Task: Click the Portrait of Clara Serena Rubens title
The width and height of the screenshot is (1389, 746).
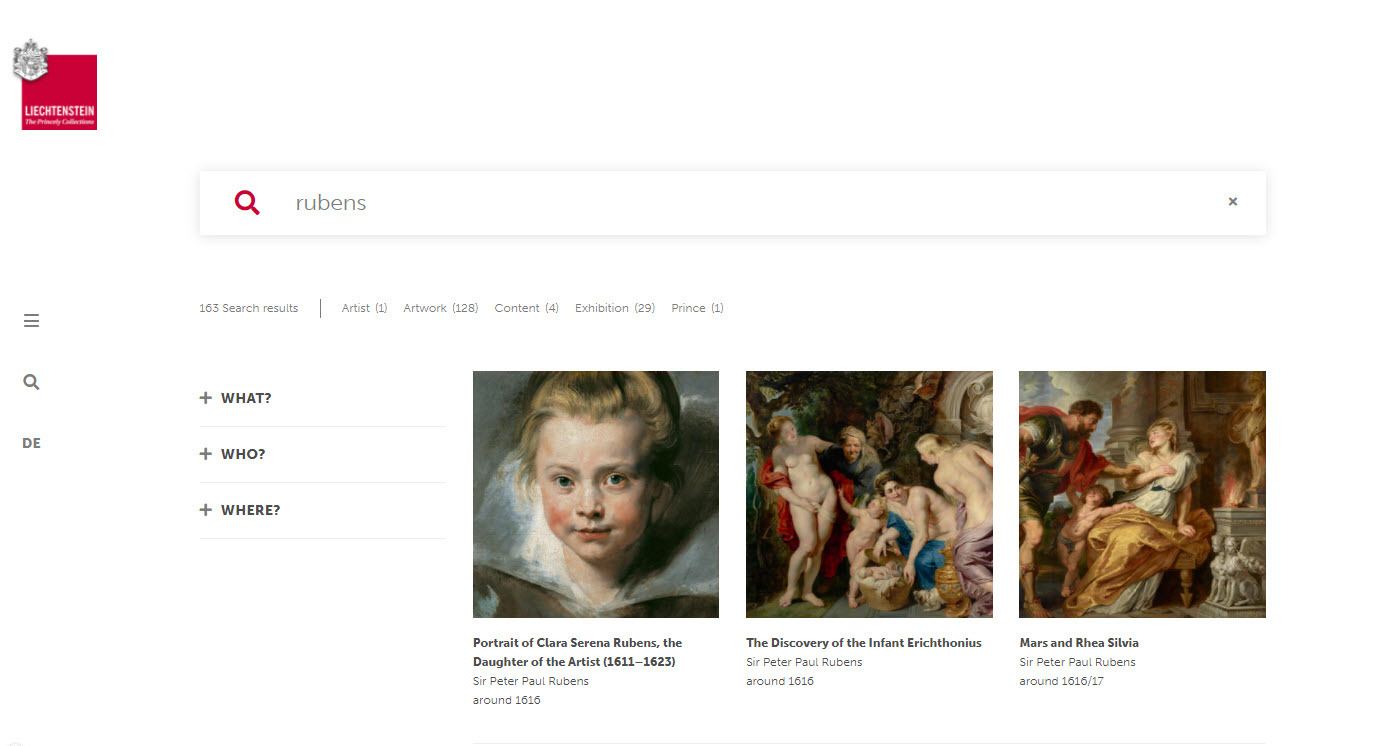Action: [x=578, y=652]
